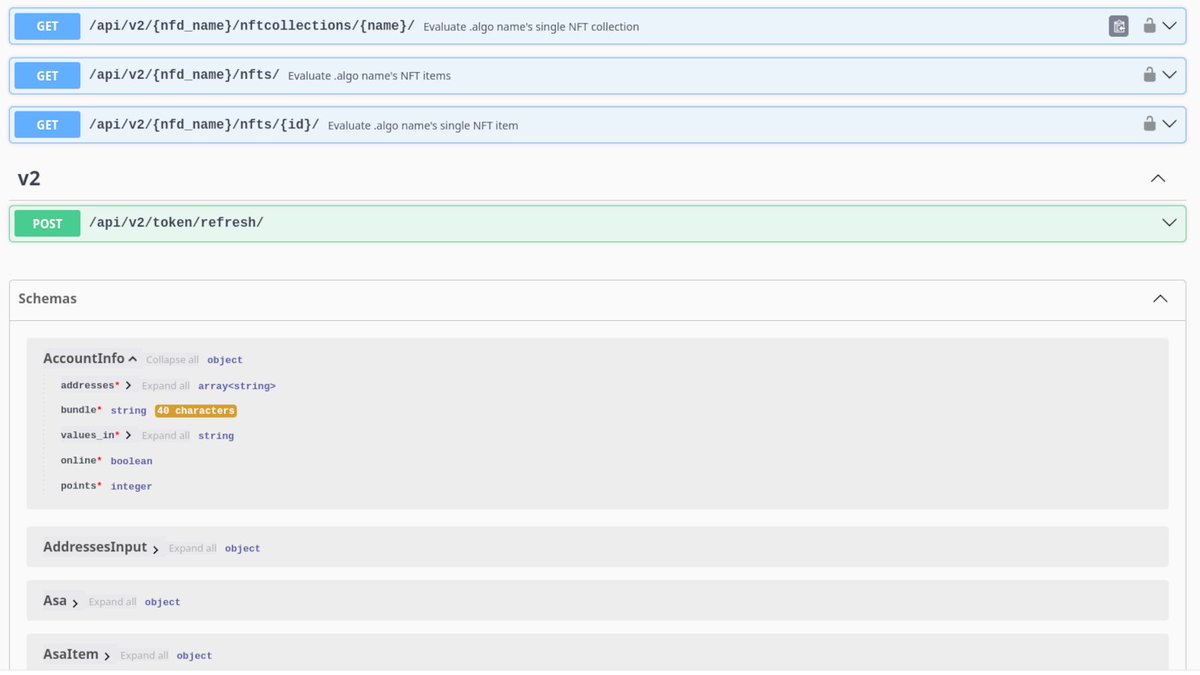Expand the AddressesInput schema arrow
1200x675 pixels.
(x=155, y=549)
